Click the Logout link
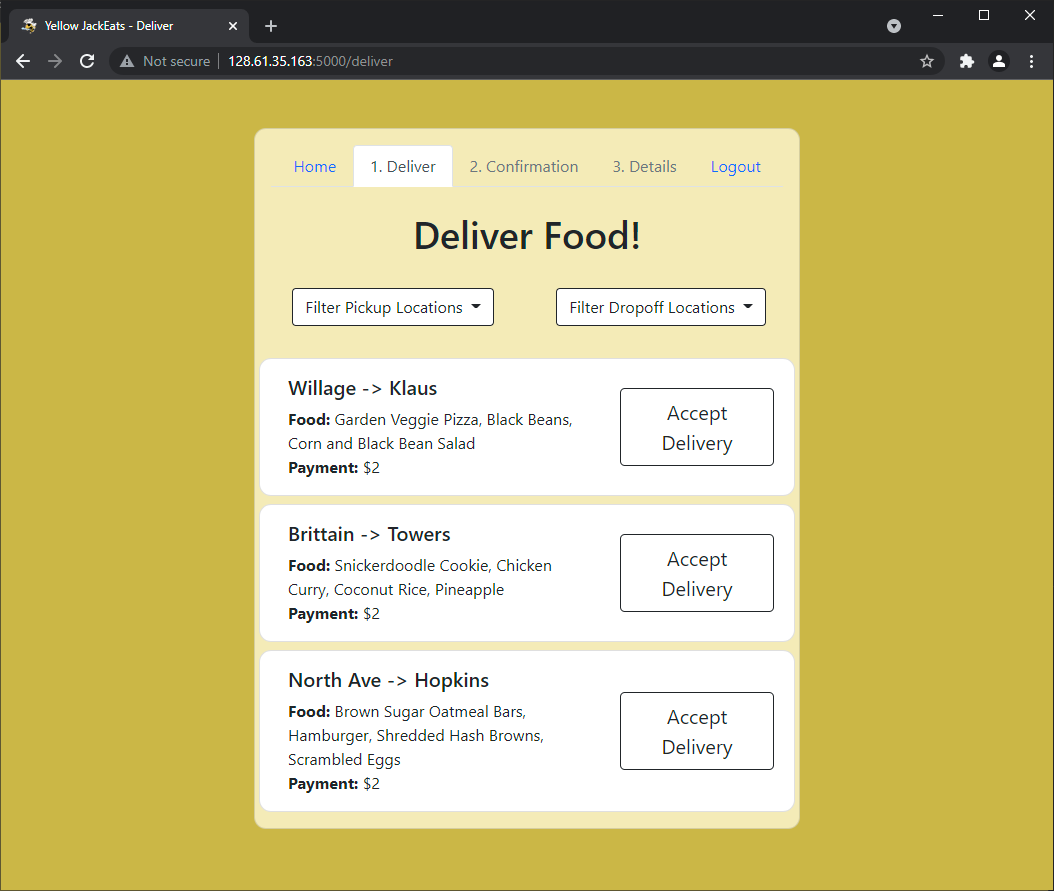Viewport: 1054px width, 891px height. (x=735, y=166)
